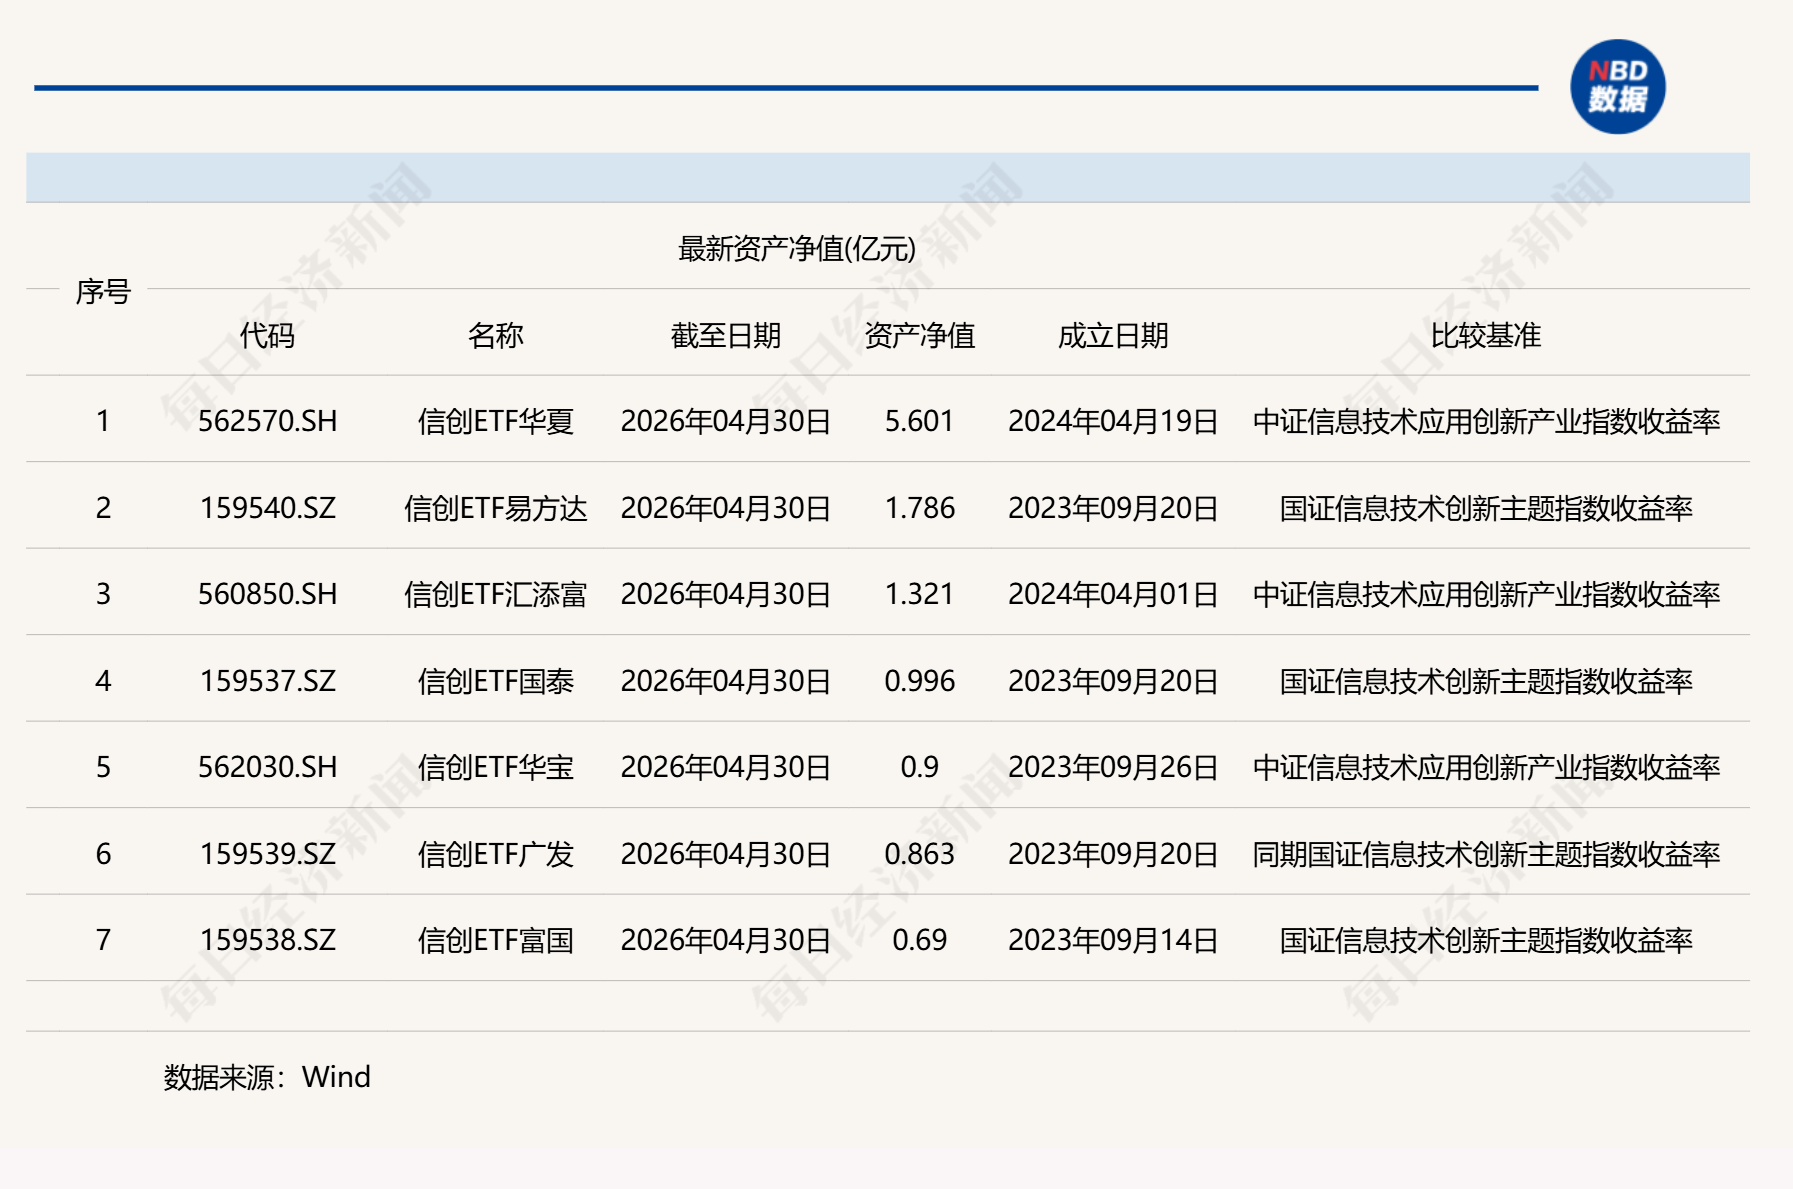Click benchmark text of 信创ETF富国 row

pyautogui.click(x=1486, y=940)
